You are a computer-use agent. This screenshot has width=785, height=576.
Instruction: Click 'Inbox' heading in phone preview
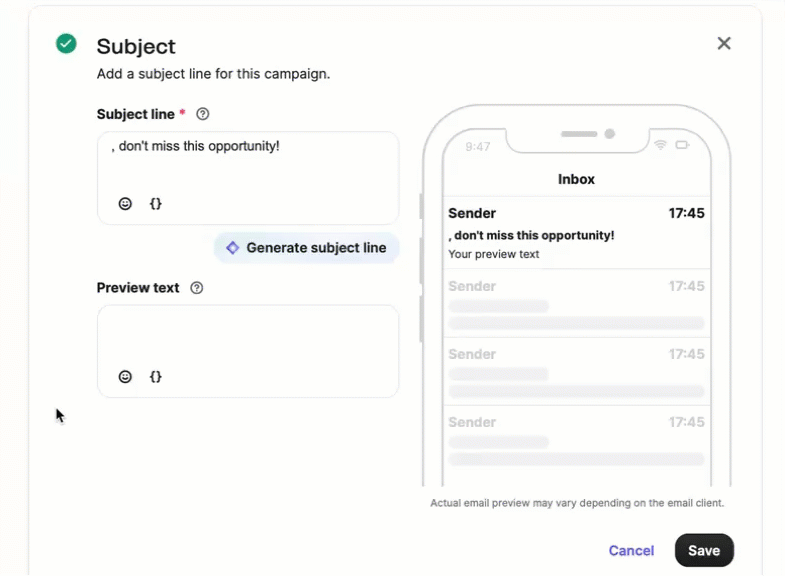point(576,179)
